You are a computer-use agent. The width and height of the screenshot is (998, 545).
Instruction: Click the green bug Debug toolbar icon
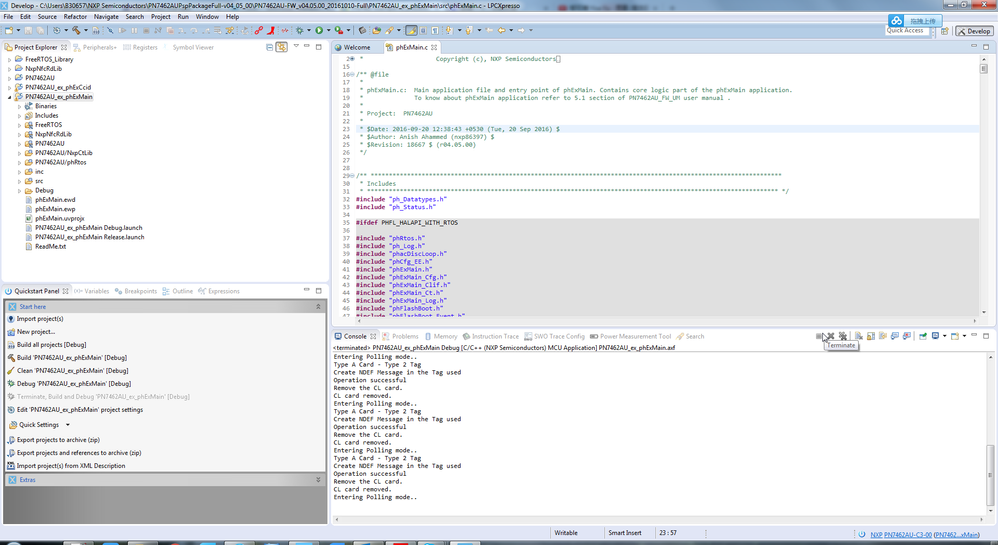click(x=299, y=30)
